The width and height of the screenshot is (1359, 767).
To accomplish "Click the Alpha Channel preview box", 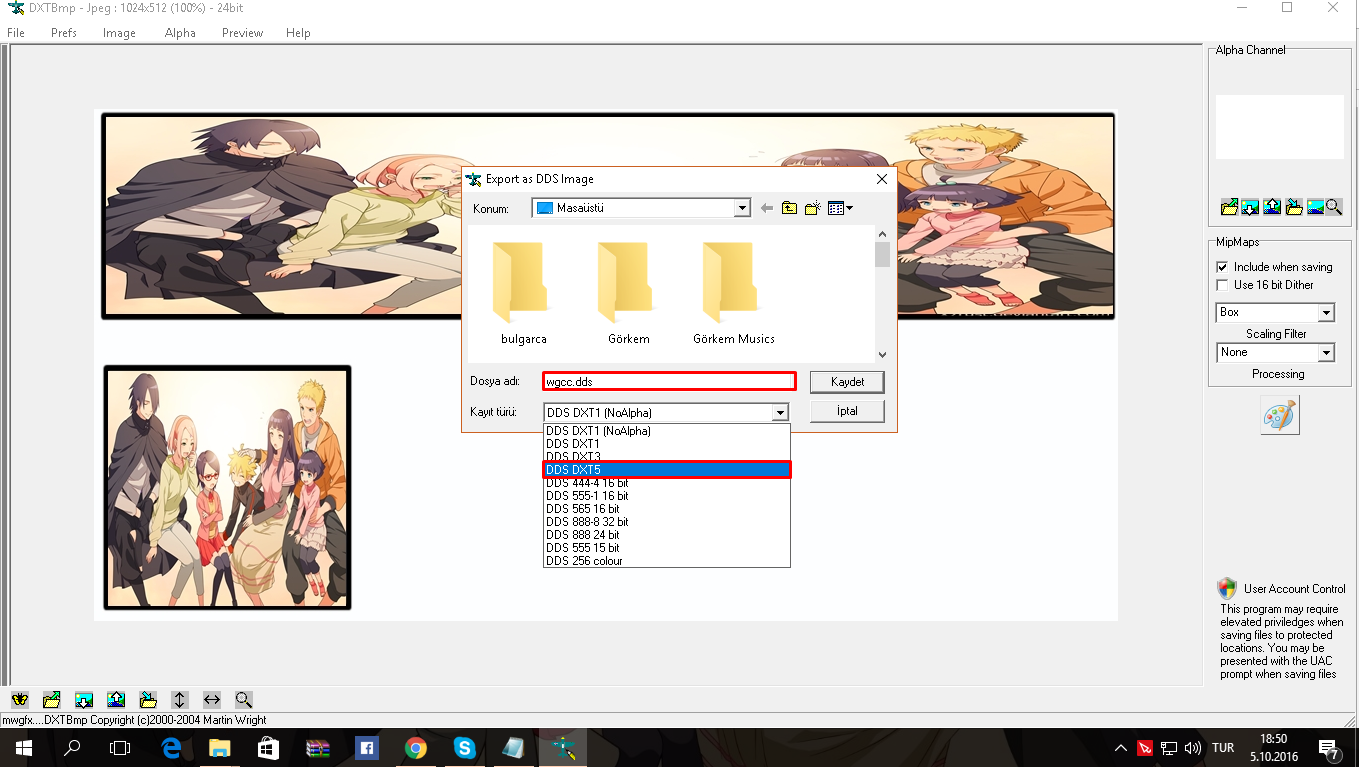I will pyautogui.click(x=1280, y=127).
